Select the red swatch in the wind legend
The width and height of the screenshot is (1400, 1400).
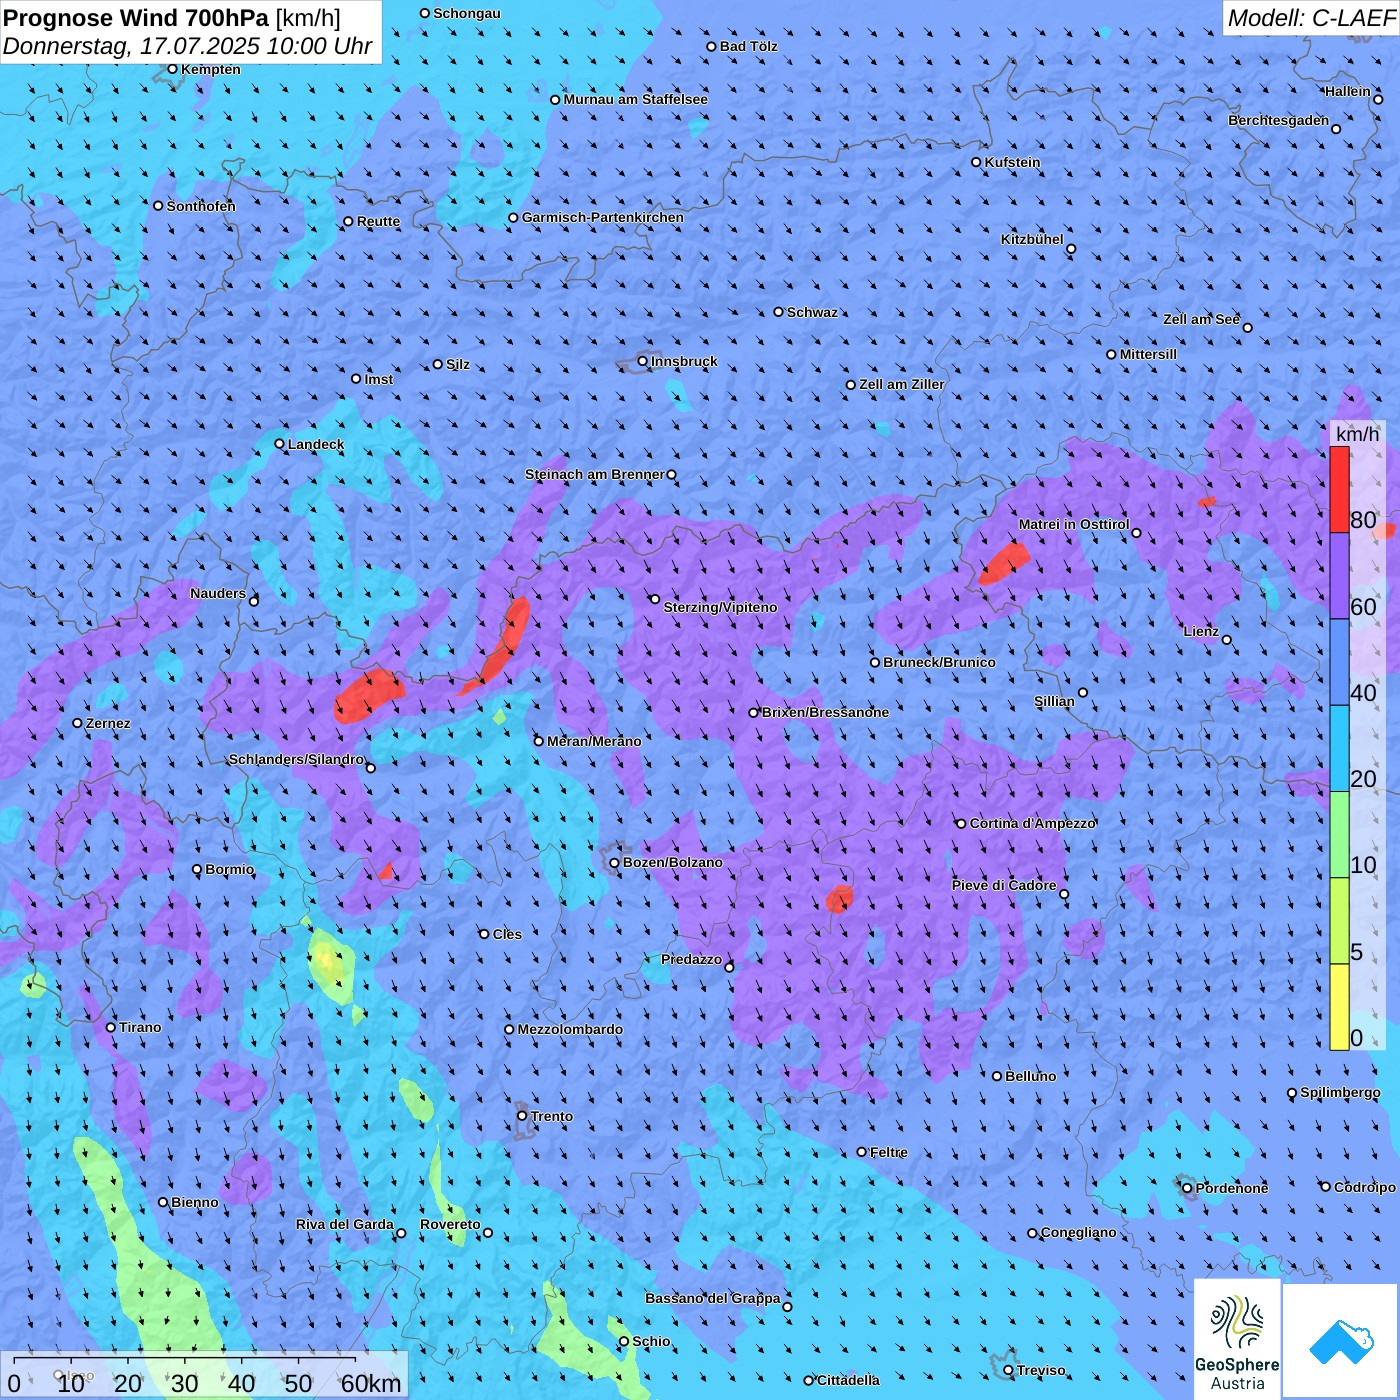click(1339, 490)
